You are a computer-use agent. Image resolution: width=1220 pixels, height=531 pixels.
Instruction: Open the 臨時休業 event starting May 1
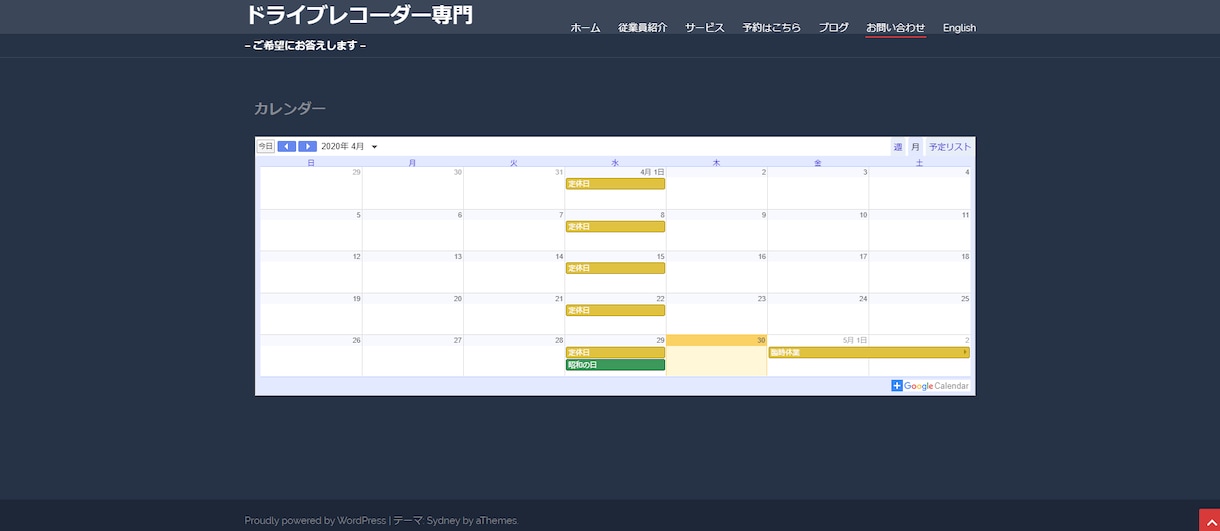point(869,352)
